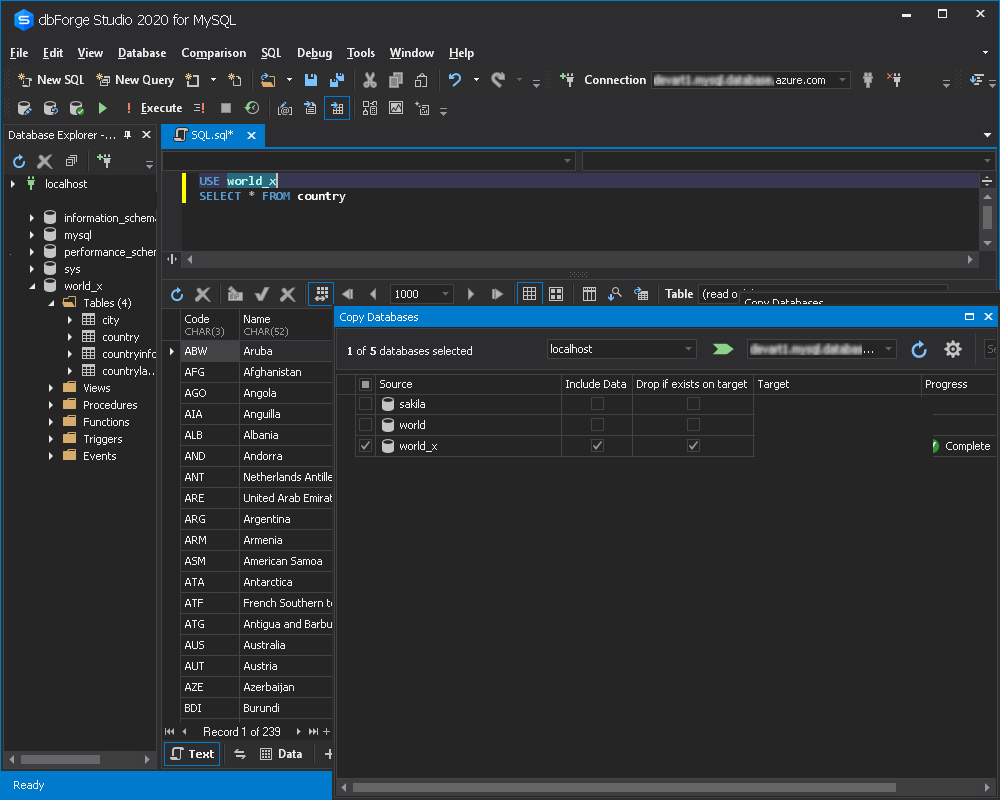The width and height of the screenshot is (1000, 800).
Task: Open the Debug menu
Action: tap(314, 53)
